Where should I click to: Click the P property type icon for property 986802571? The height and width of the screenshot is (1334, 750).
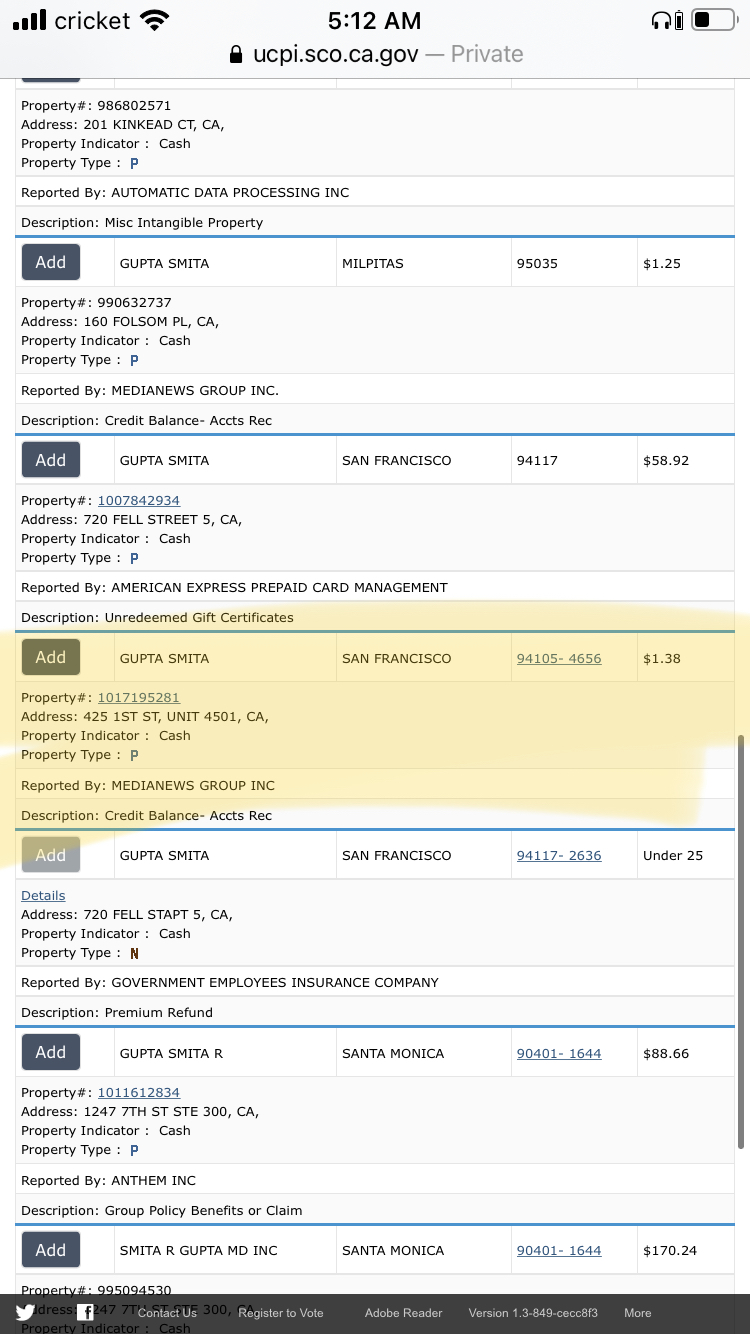[x=134, y=163]
